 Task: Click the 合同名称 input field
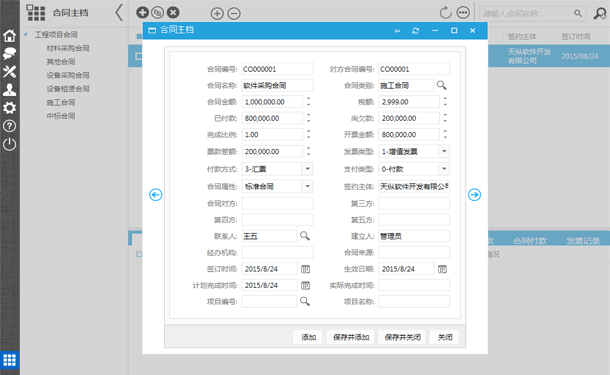(277, 85)
